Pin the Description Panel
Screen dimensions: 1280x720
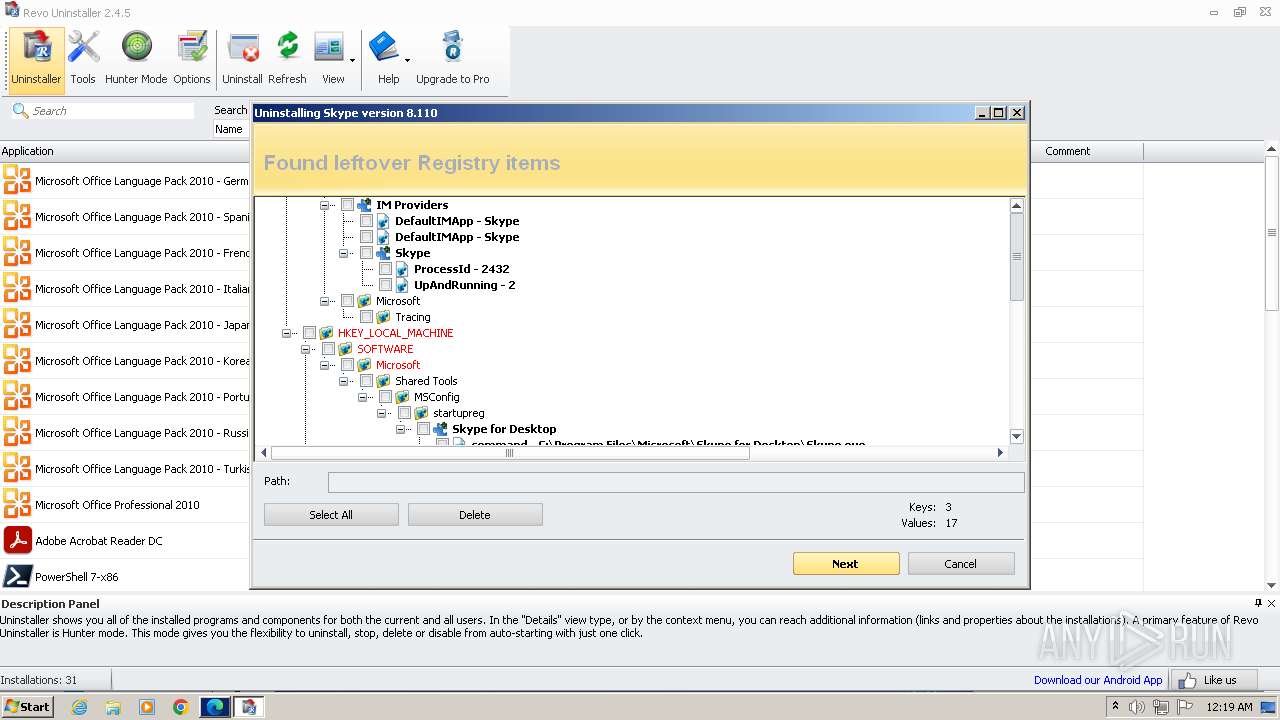[1258, 603]
